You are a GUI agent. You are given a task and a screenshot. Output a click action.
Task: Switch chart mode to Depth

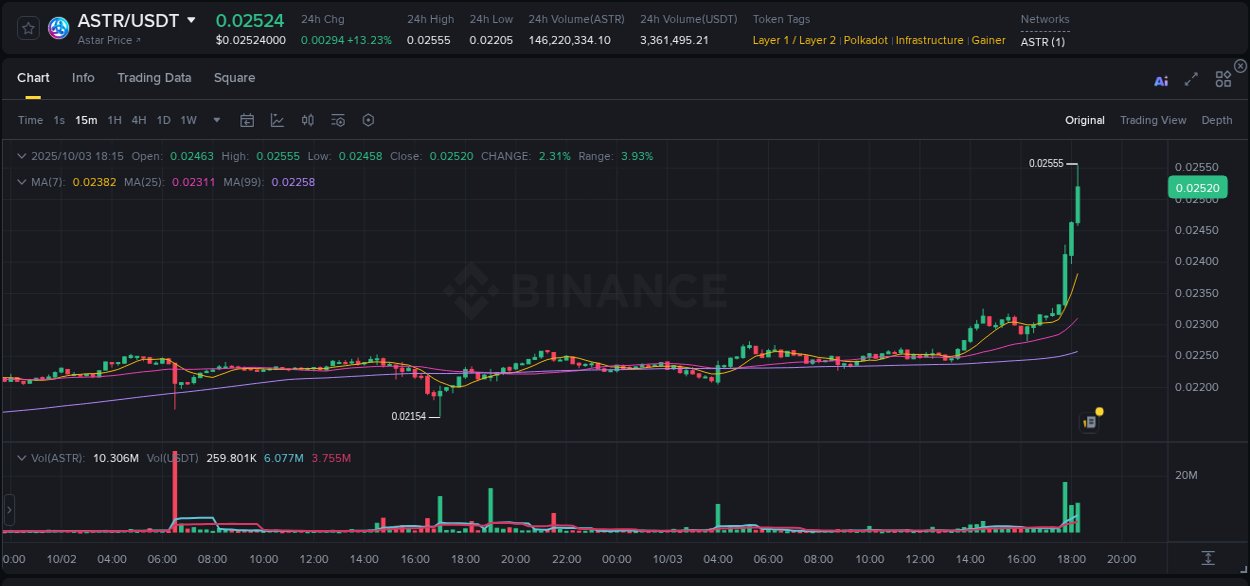pyautogui.click(x=1216, y=120)
